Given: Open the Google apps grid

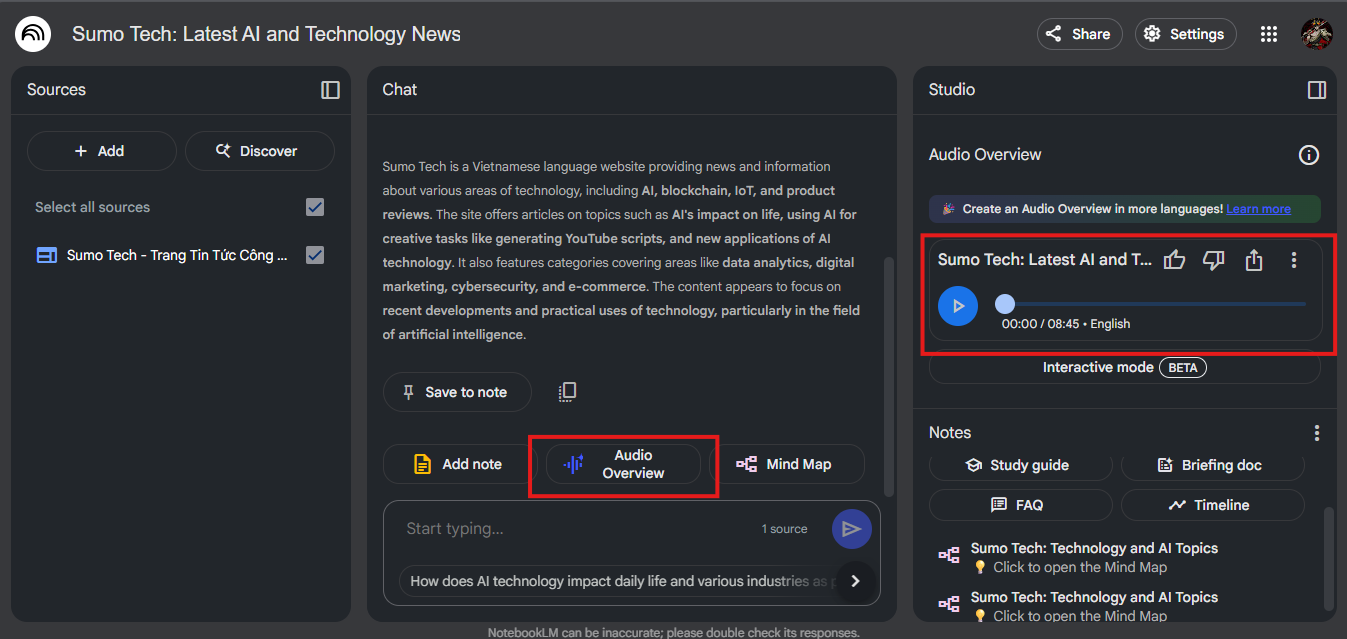Looking at the screenshot, I should pyautogui.click(x=1269, y=34).
